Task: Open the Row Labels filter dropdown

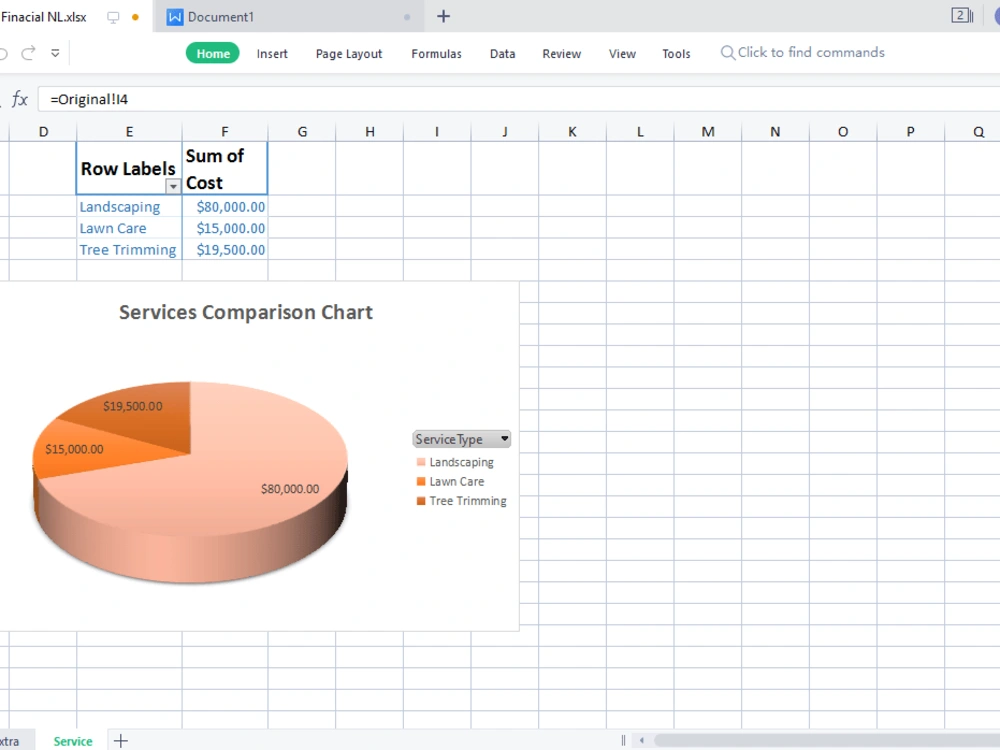Action: [173, 186]
